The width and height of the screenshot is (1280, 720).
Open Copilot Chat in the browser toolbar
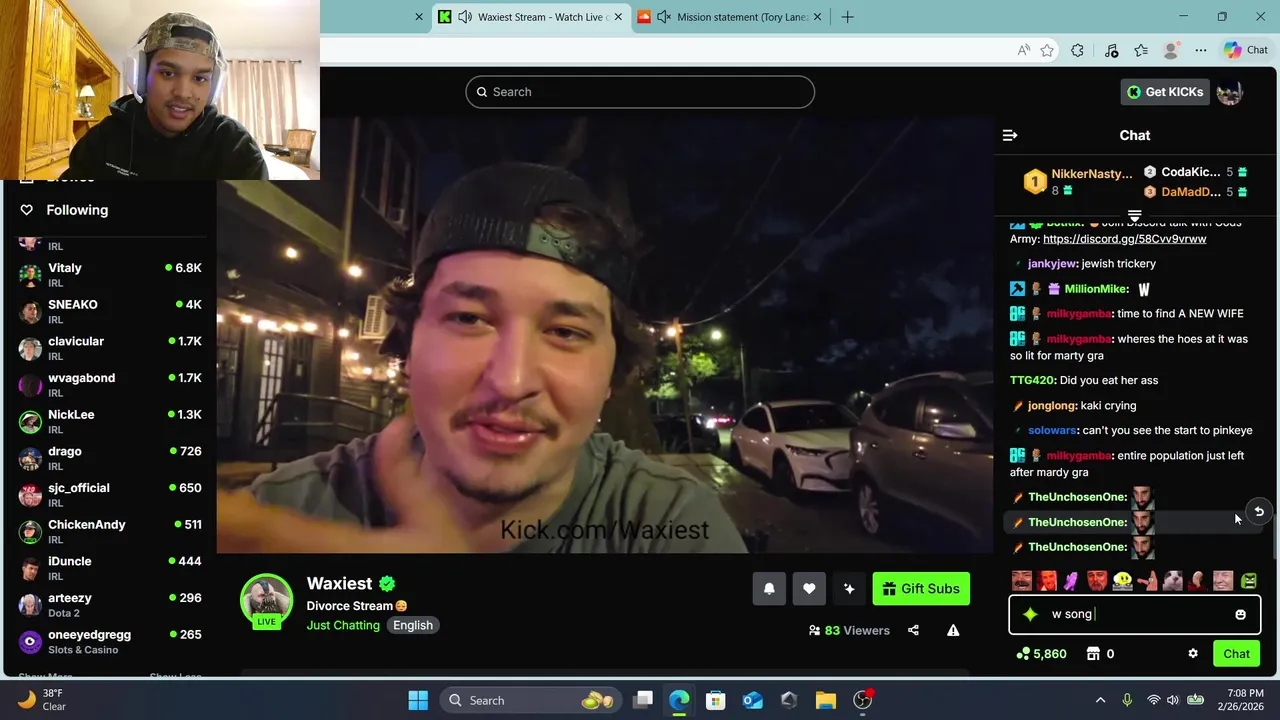tap(1246, 50)
